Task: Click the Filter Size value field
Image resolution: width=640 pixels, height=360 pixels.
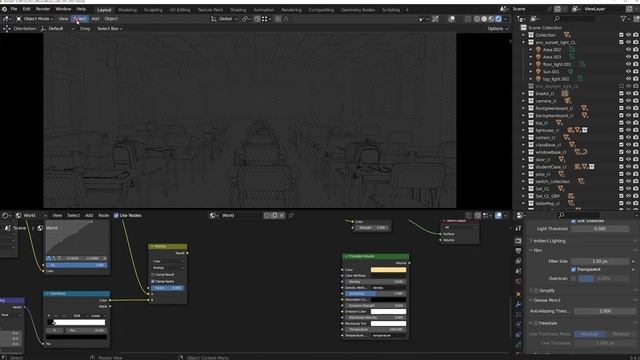Action: (600, 261)
